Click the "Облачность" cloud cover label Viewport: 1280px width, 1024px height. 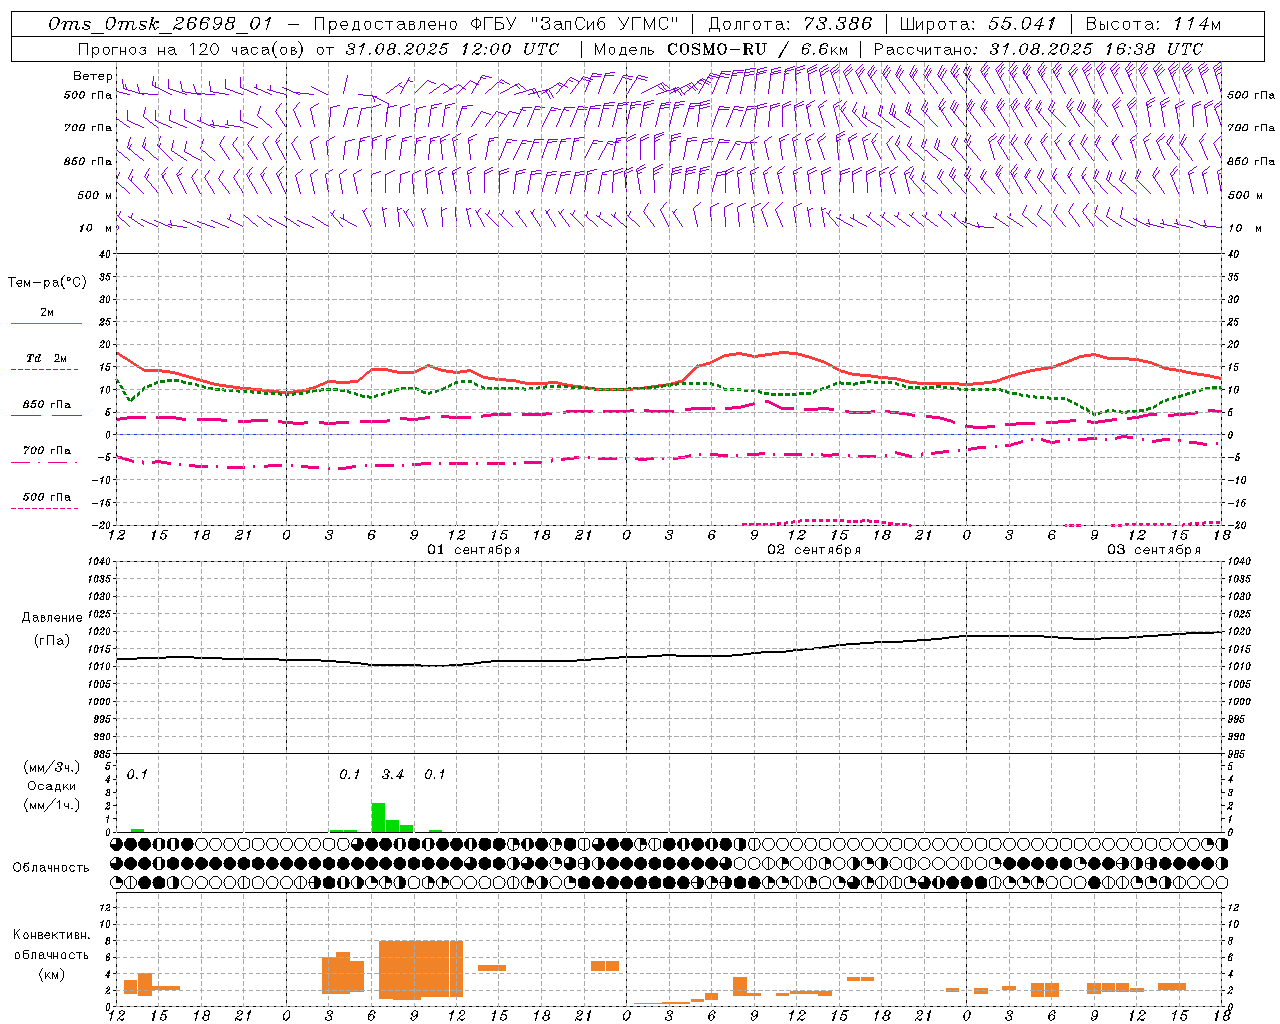[51, 867]
